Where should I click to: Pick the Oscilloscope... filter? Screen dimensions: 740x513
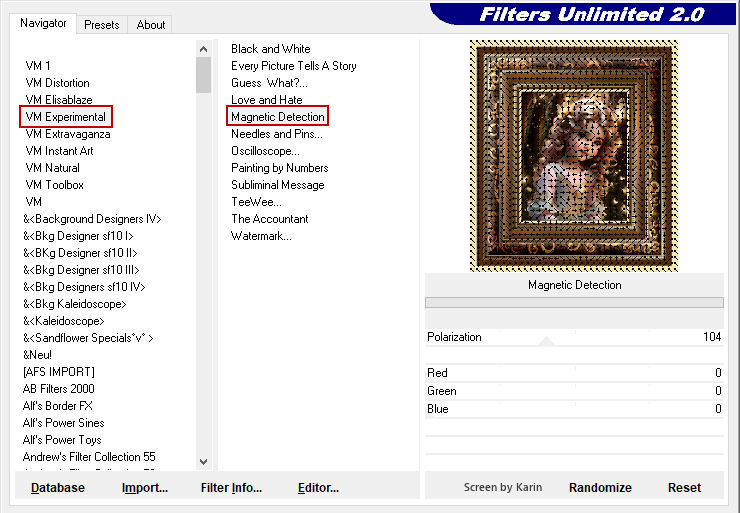coord(267,151)
